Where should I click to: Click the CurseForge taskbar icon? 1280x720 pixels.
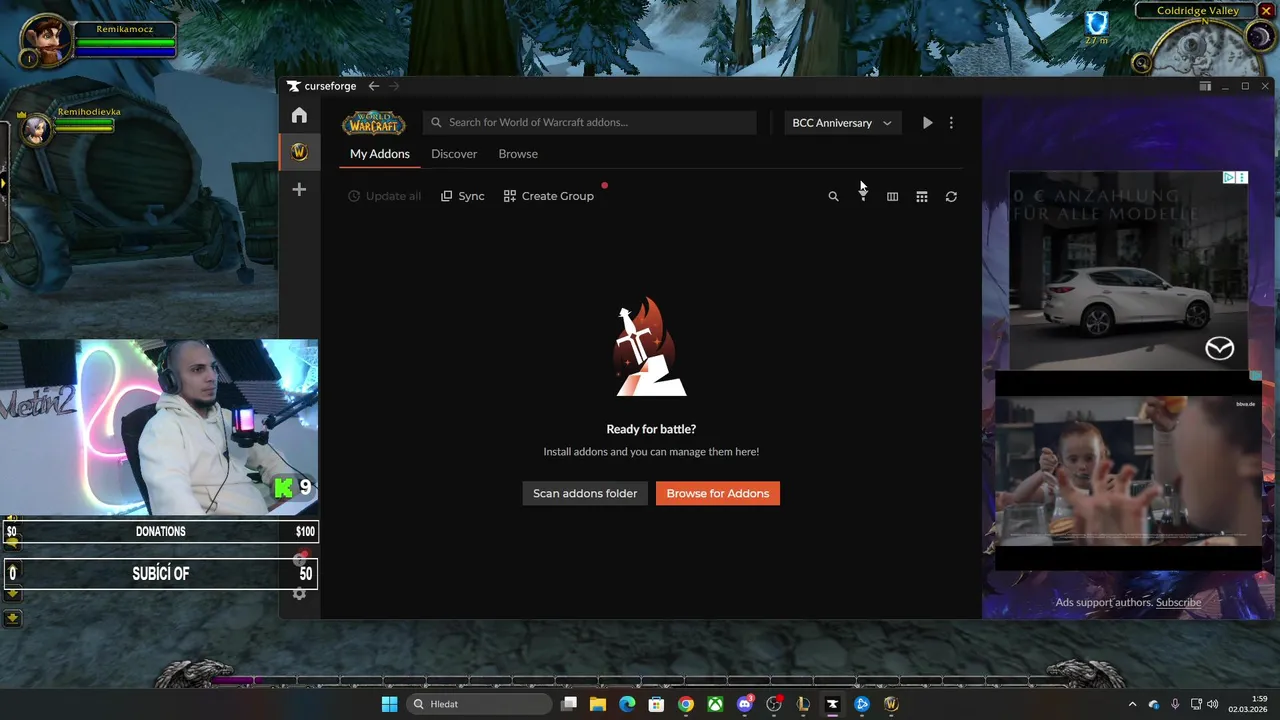(x=832, y=704)
